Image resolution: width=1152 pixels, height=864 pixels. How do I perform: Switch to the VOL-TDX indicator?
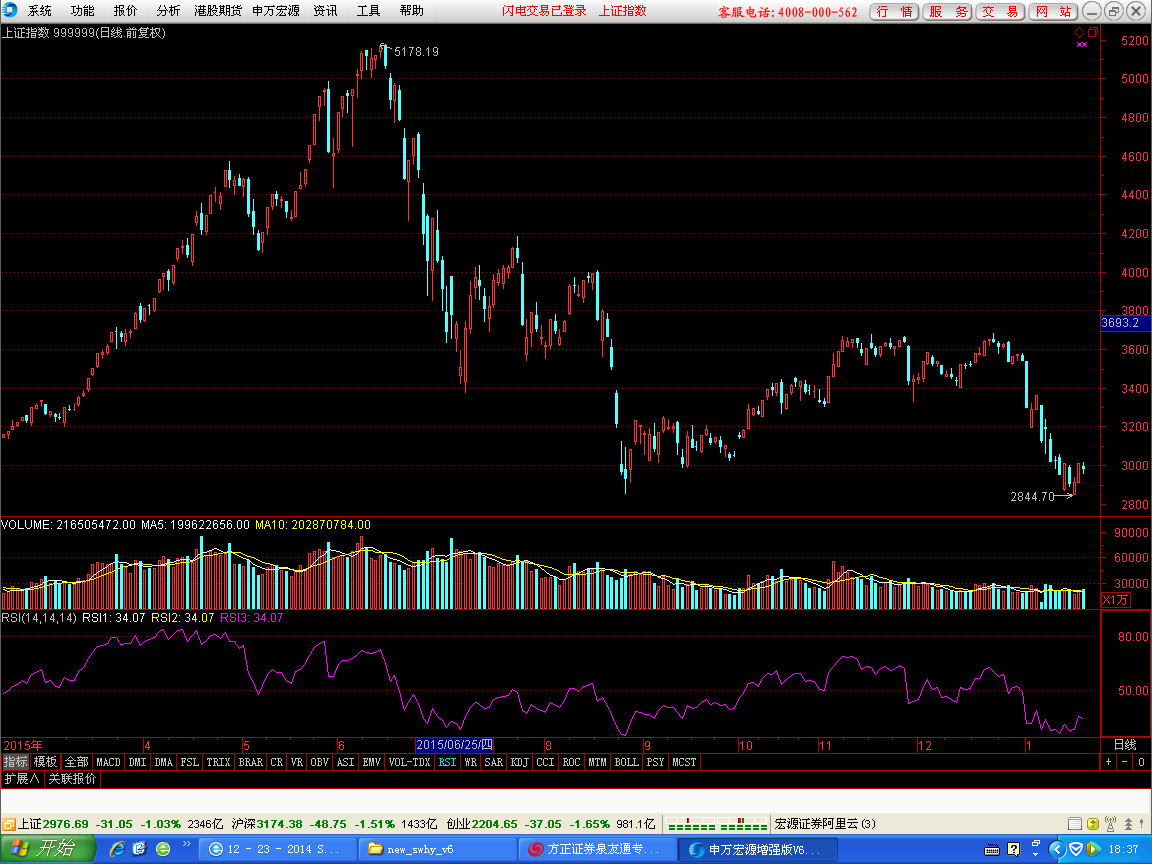click(x=410, y=762)
